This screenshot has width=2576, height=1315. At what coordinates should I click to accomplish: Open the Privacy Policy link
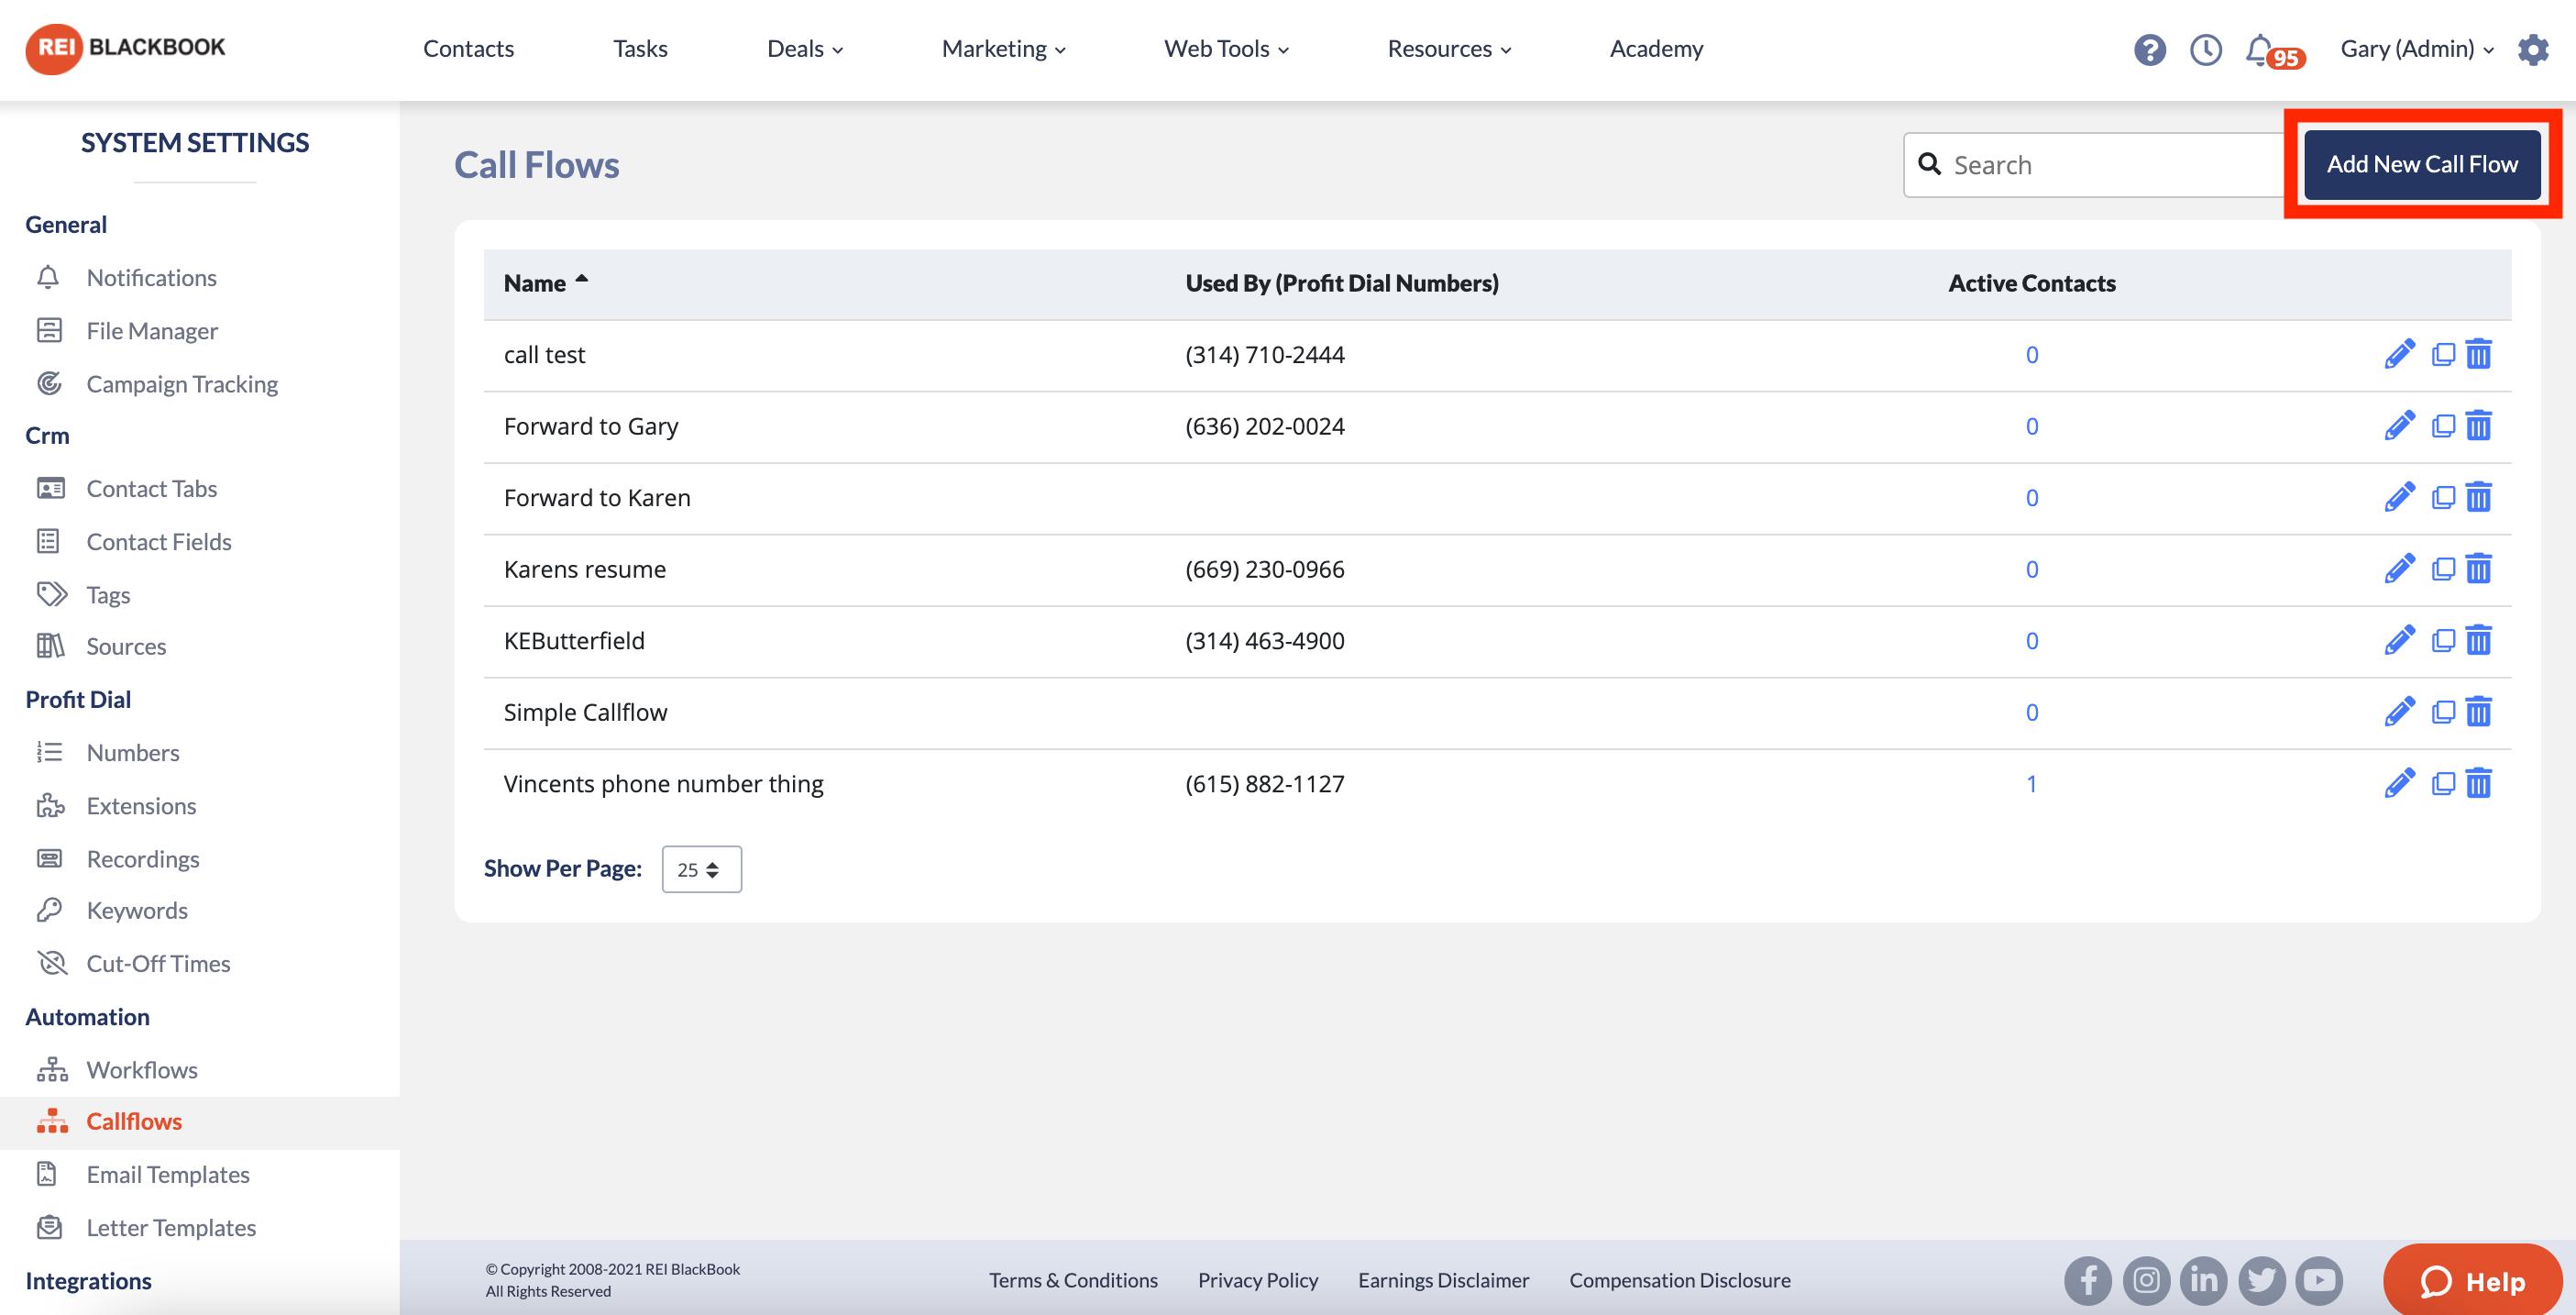pos(1258,1280)
